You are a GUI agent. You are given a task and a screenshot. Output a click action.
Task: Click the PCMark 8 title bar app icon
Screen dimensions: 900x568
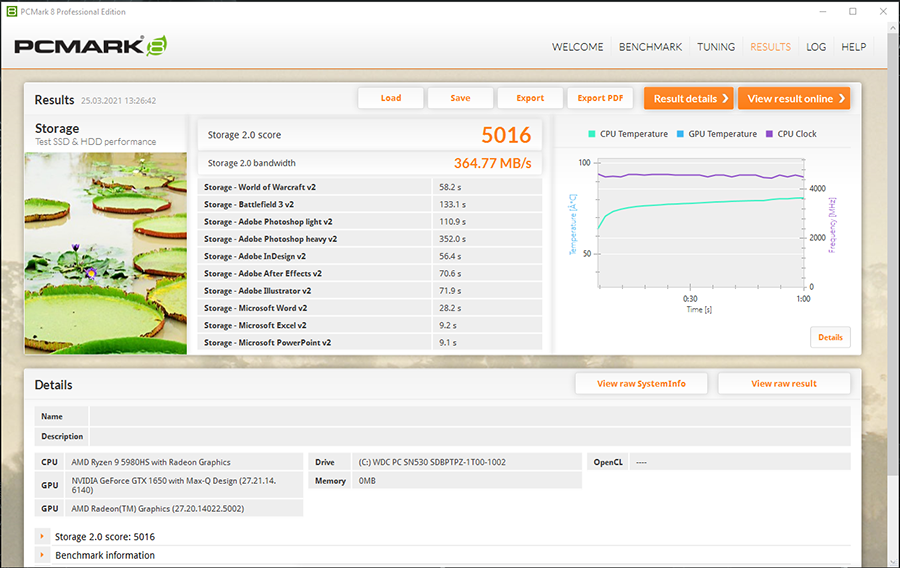click(11, 11)
